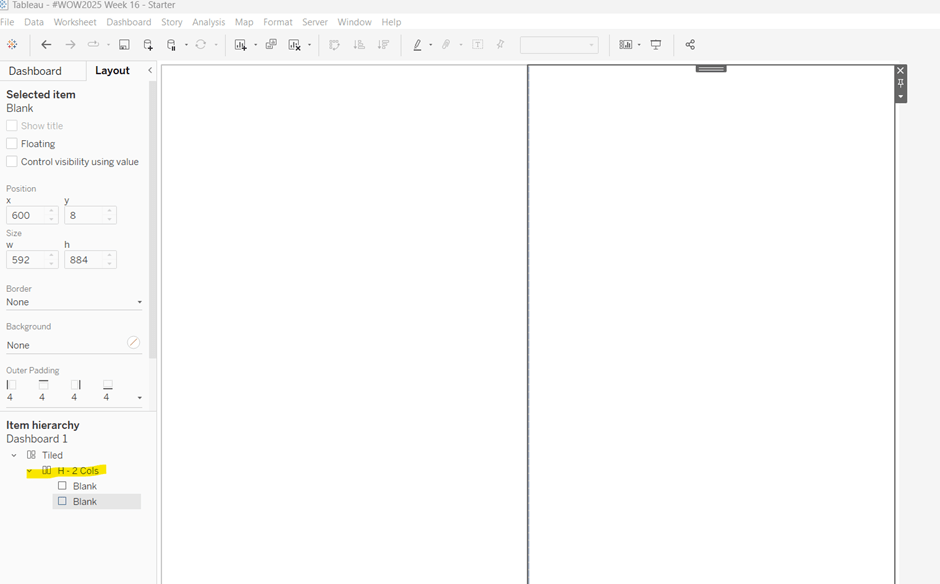The height and width of the screenshot is (584, 940).
Task: Click the Add new data source icon
Action: (148, 44)
